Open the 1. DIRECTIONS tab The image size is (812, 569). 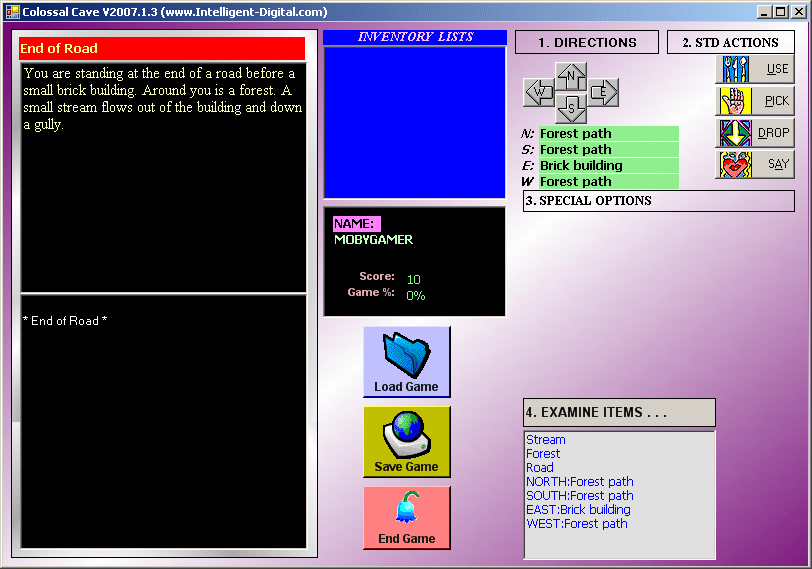[587, 42]
